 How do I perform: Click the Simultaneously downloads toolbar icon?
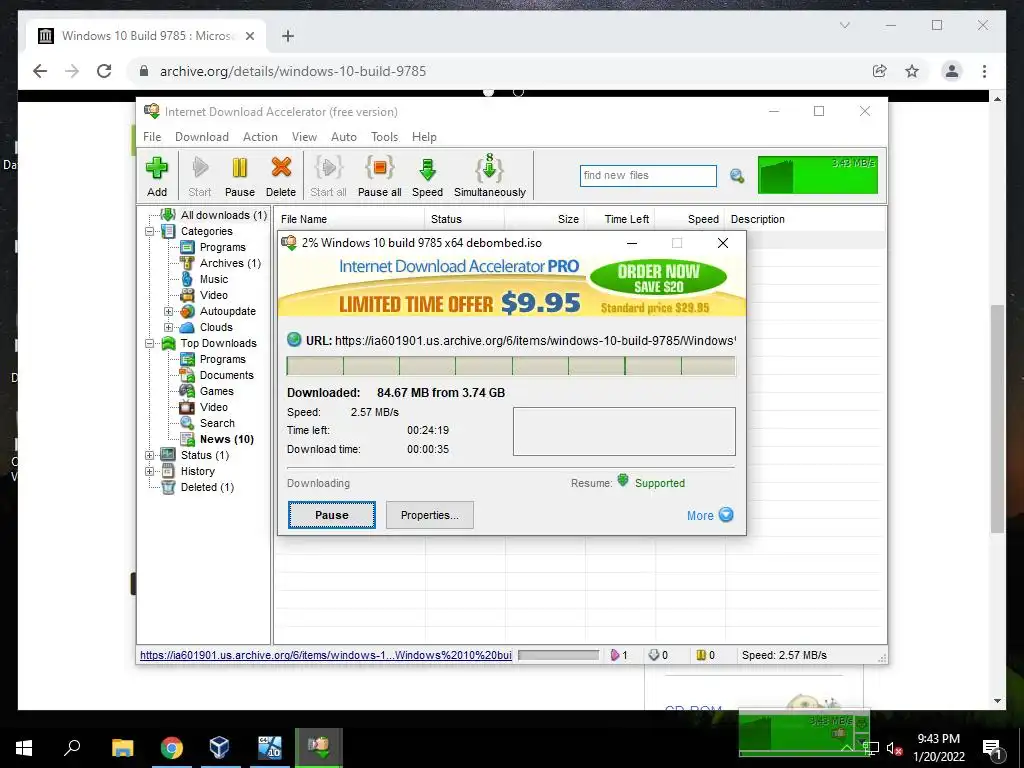coord(490,176)
